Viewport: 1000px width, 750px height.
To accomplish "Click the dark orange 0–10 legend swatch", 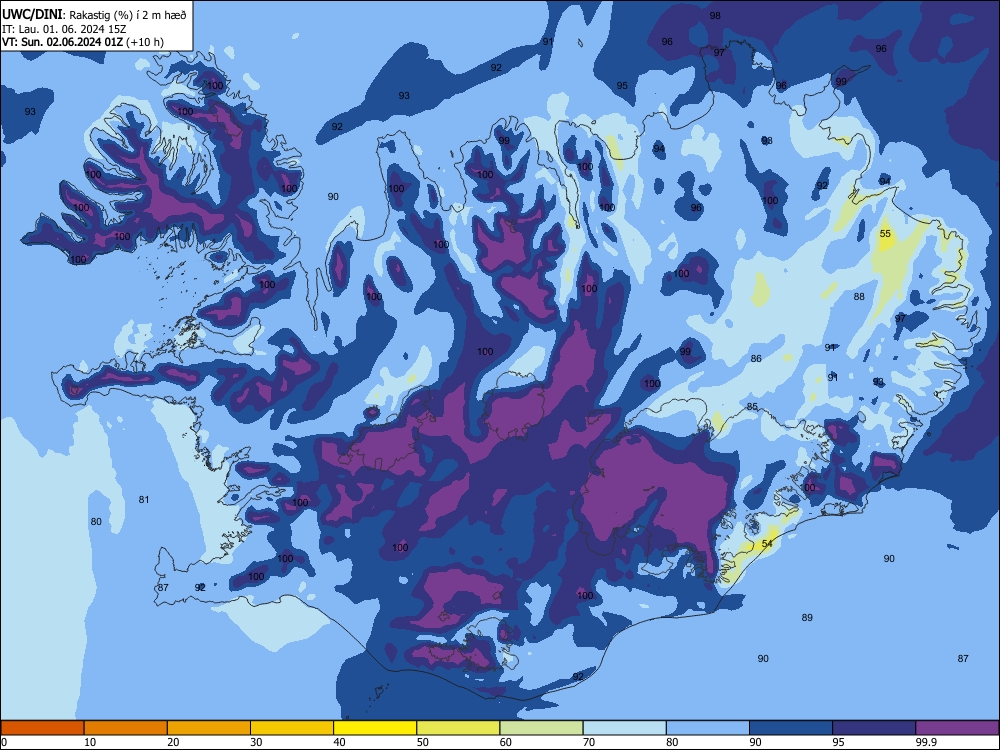I will coord(42,728).
